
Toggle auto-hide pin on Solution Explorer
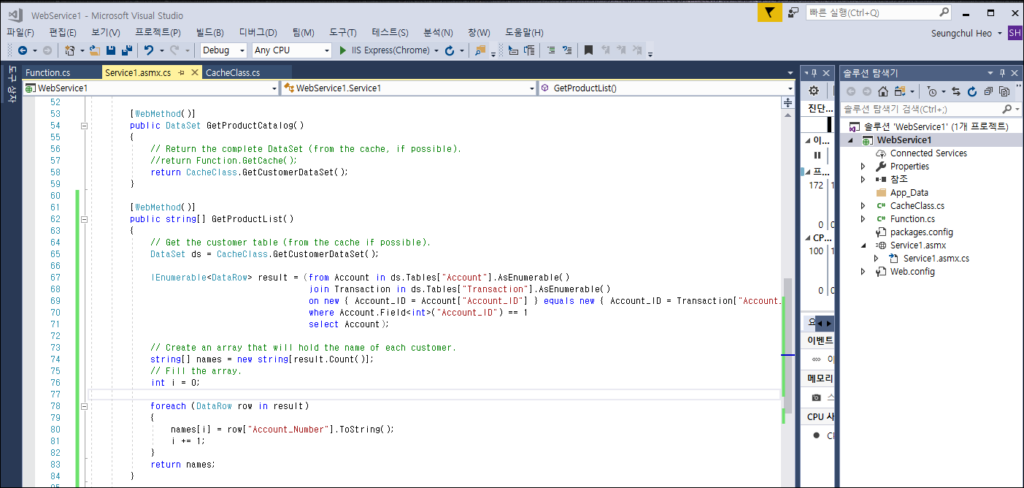(1002, 73)
